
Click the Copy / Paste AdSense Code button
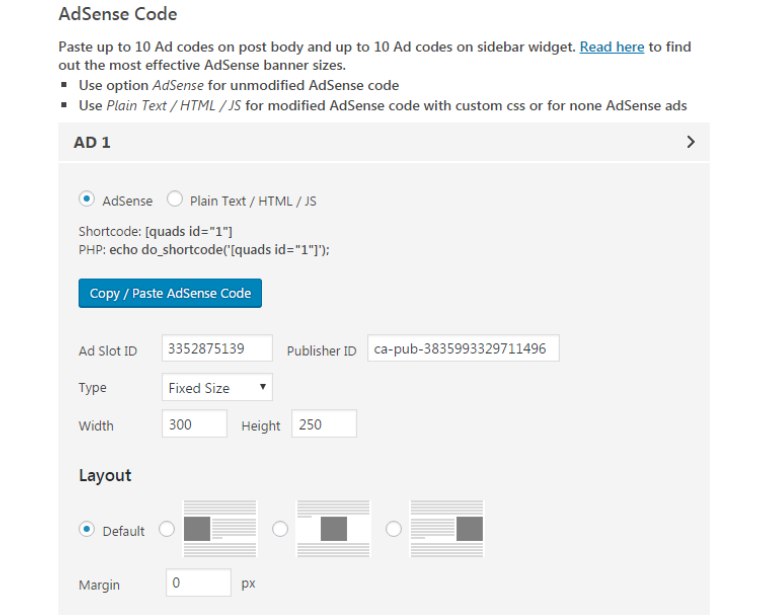tap(170, 293)
